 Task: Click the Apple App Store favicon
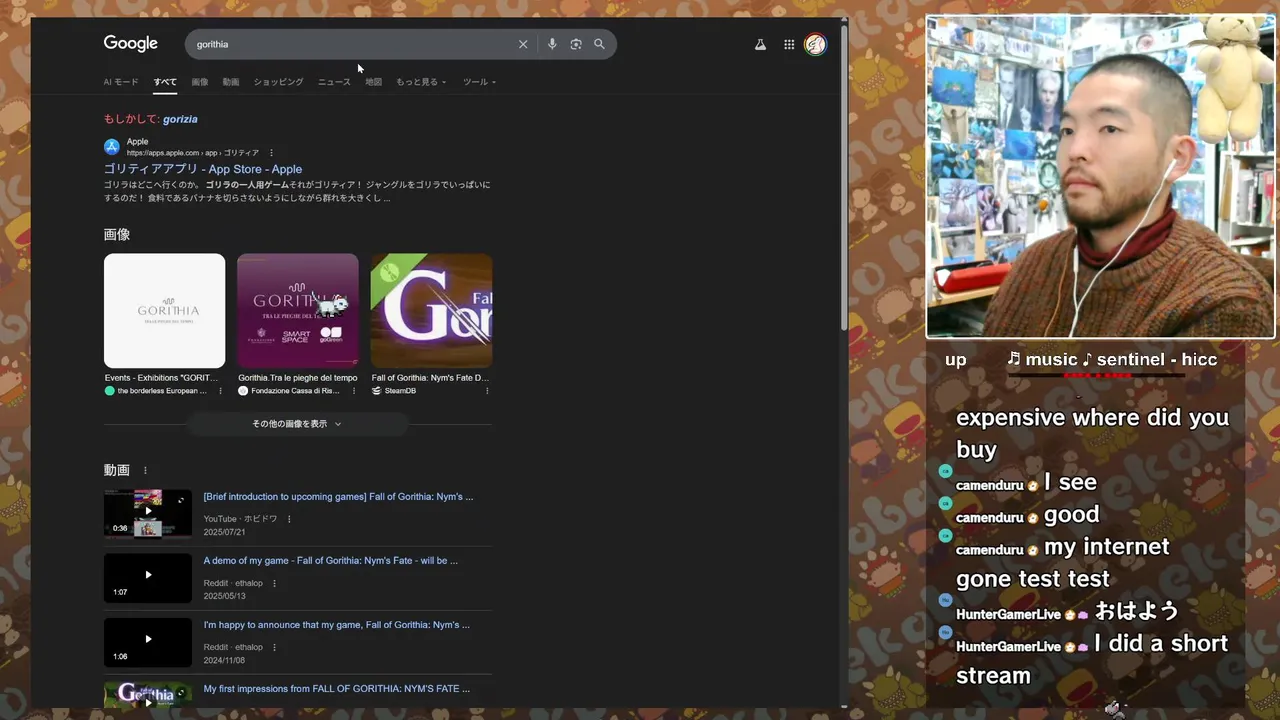pyautogui.click(x=112, y=147)
